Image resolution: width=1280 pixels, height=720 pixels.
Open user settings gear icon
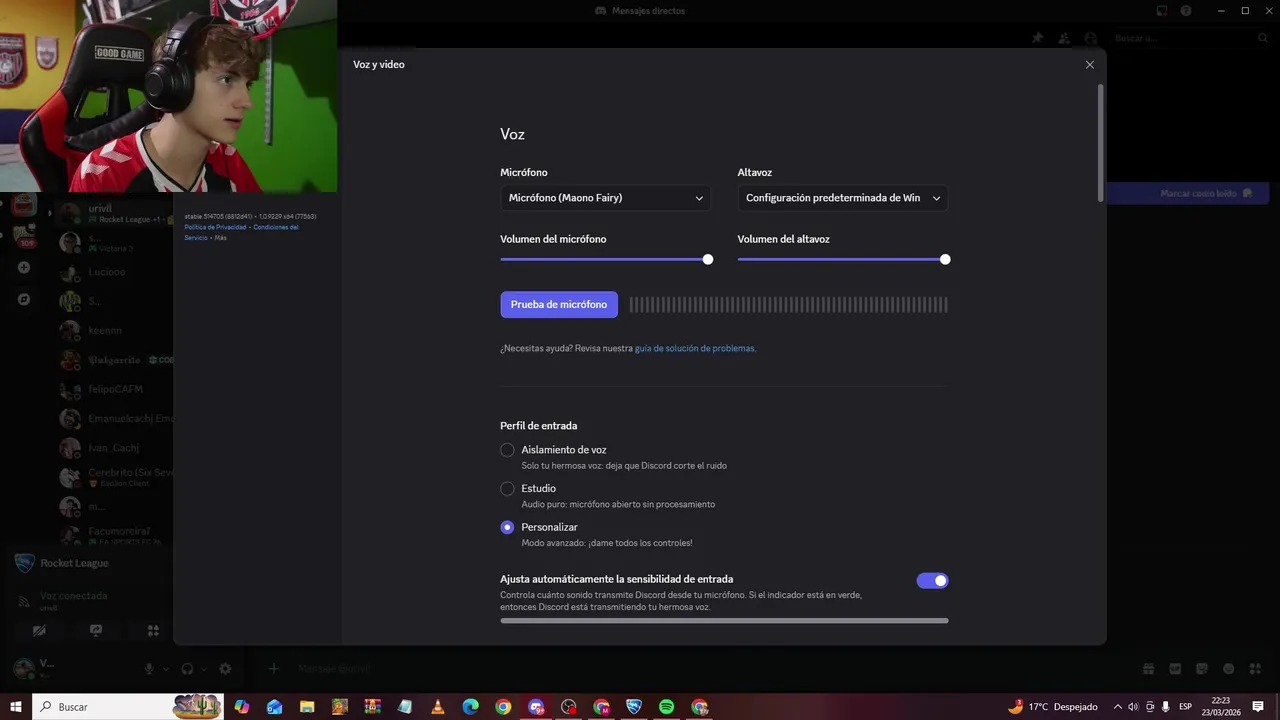[226, 669]
